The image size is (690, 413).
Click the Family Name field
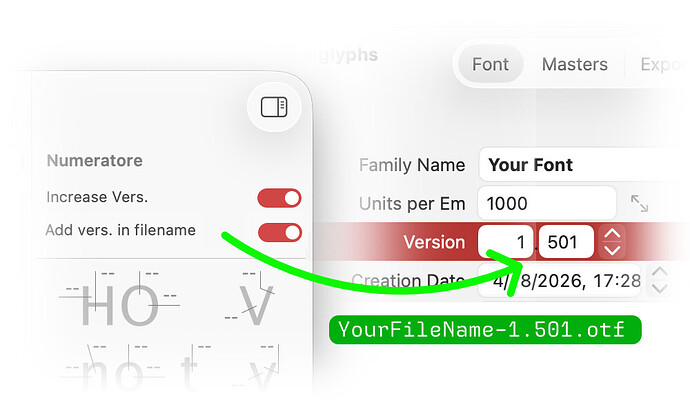(584, 164)
